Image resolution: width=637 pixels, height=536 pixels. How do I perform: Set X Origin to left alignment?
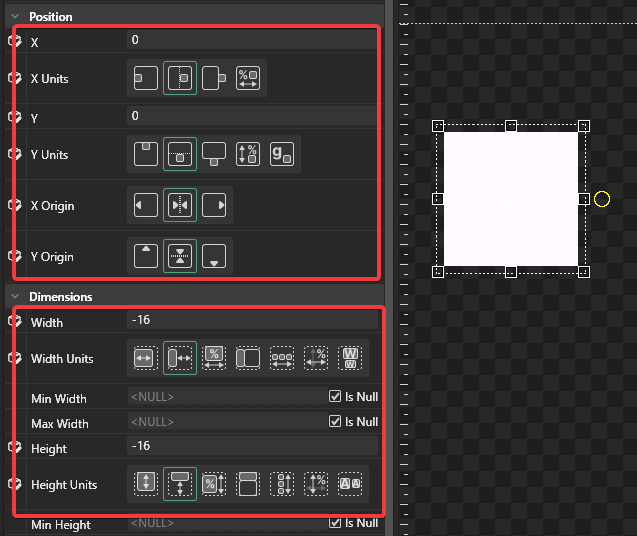(x=146, y=205)
